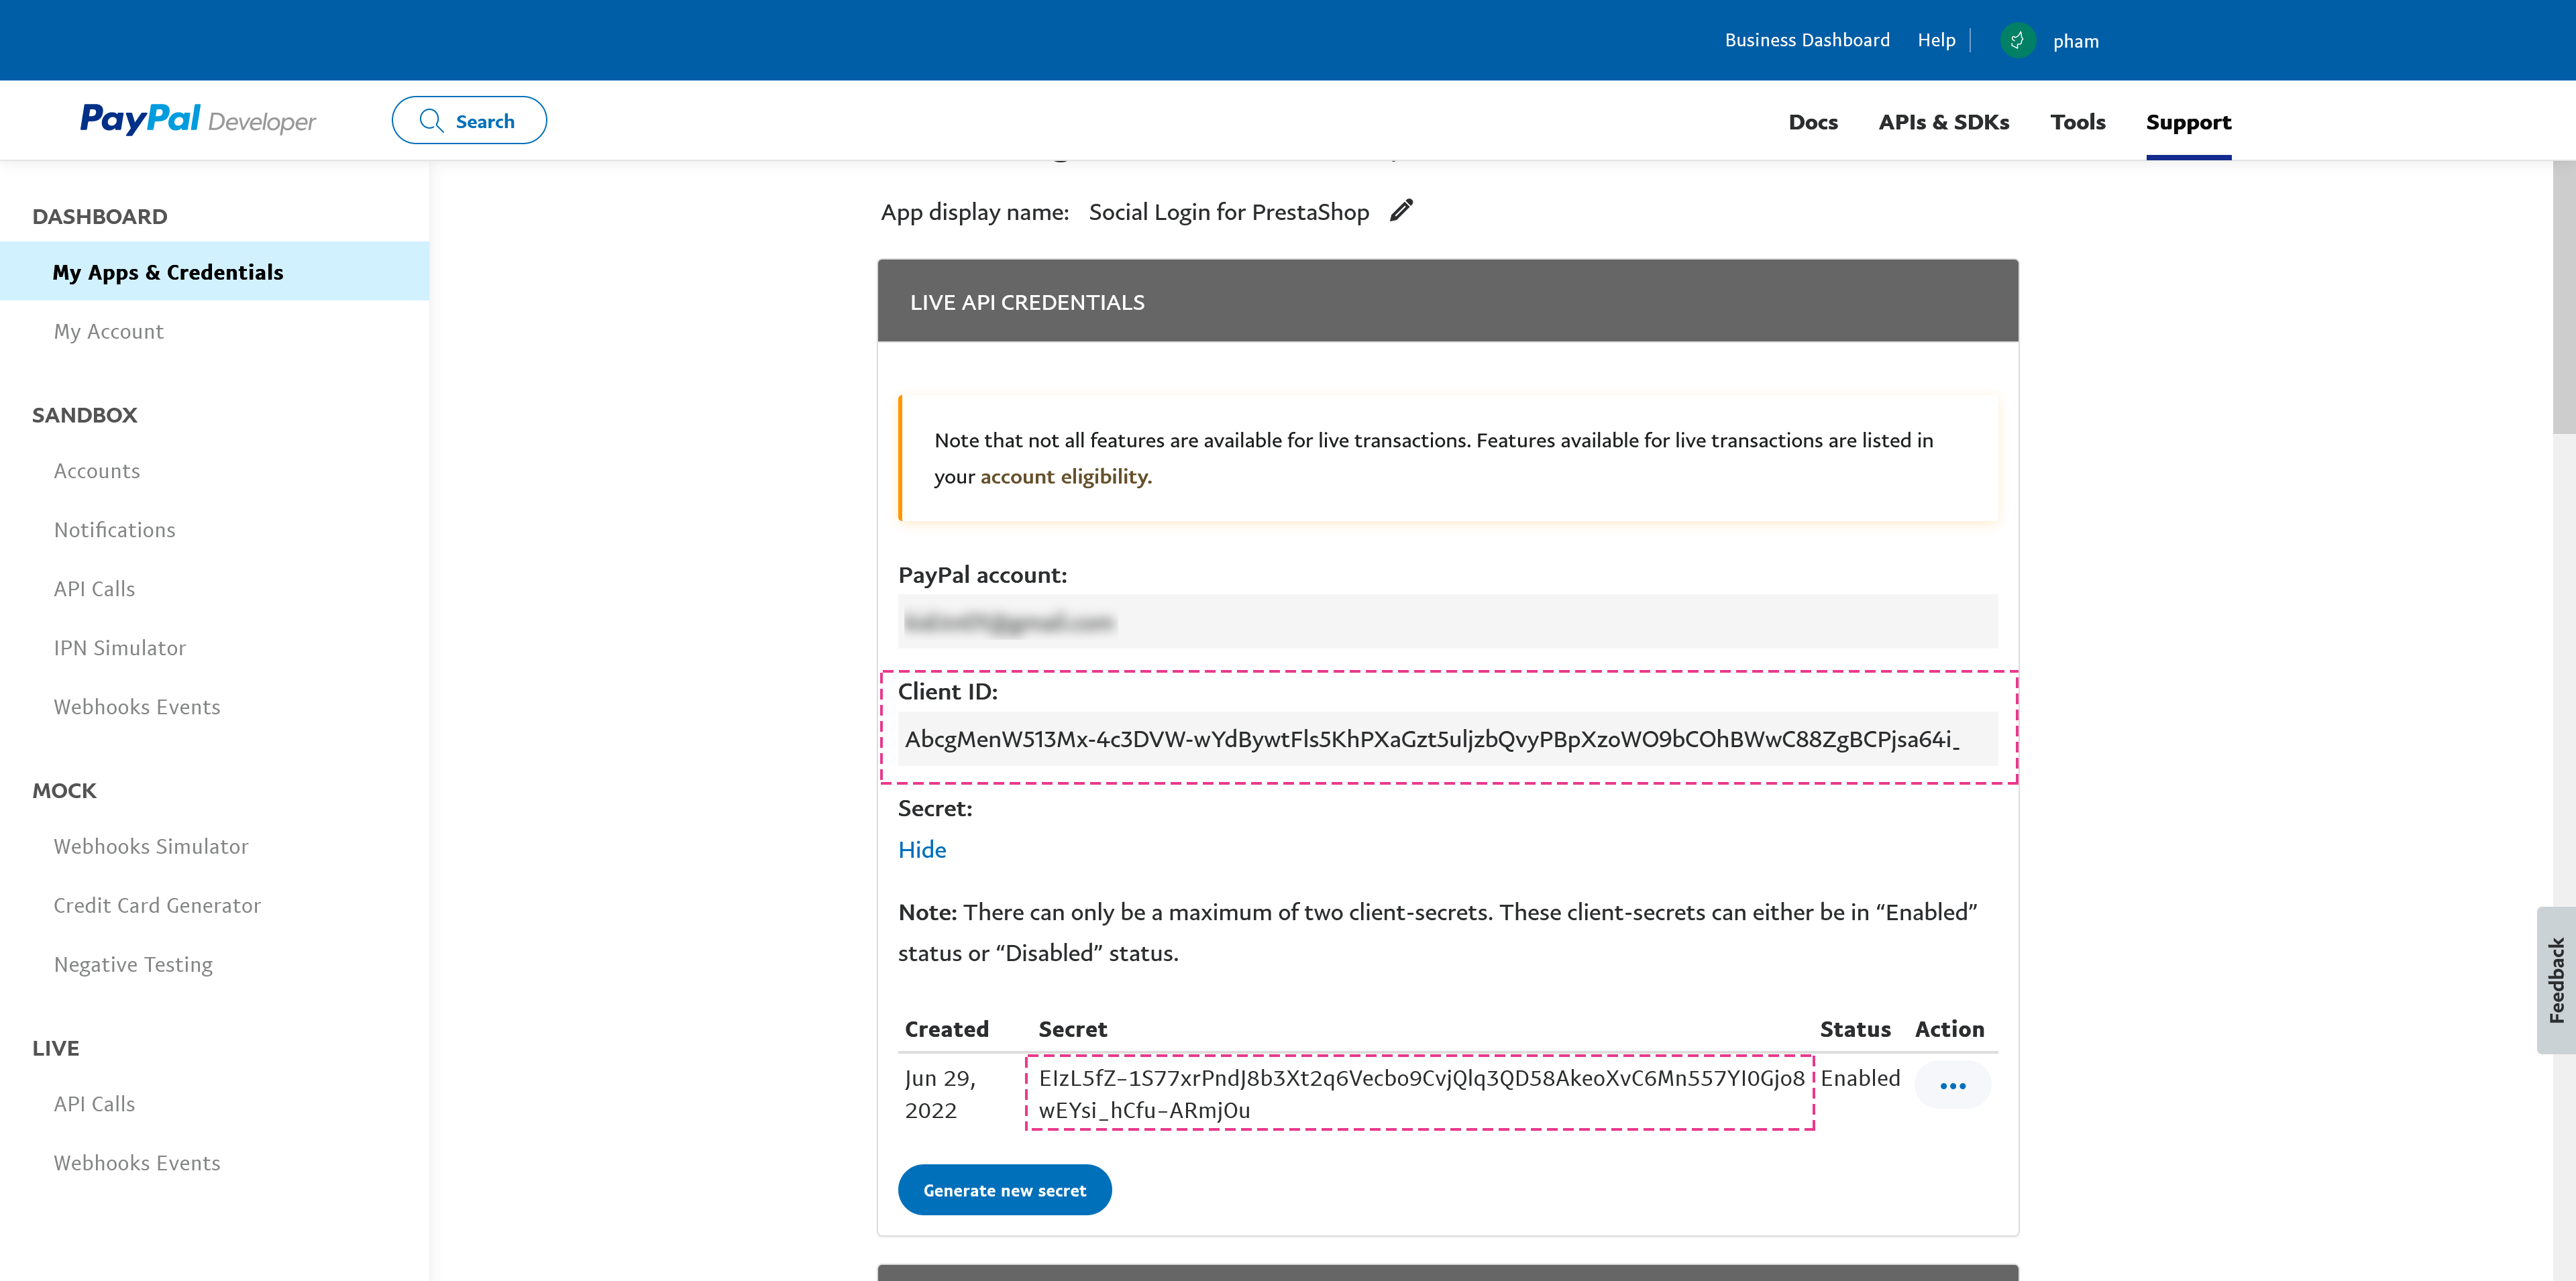Click the DASHBOARD sidebar heading

99,216
